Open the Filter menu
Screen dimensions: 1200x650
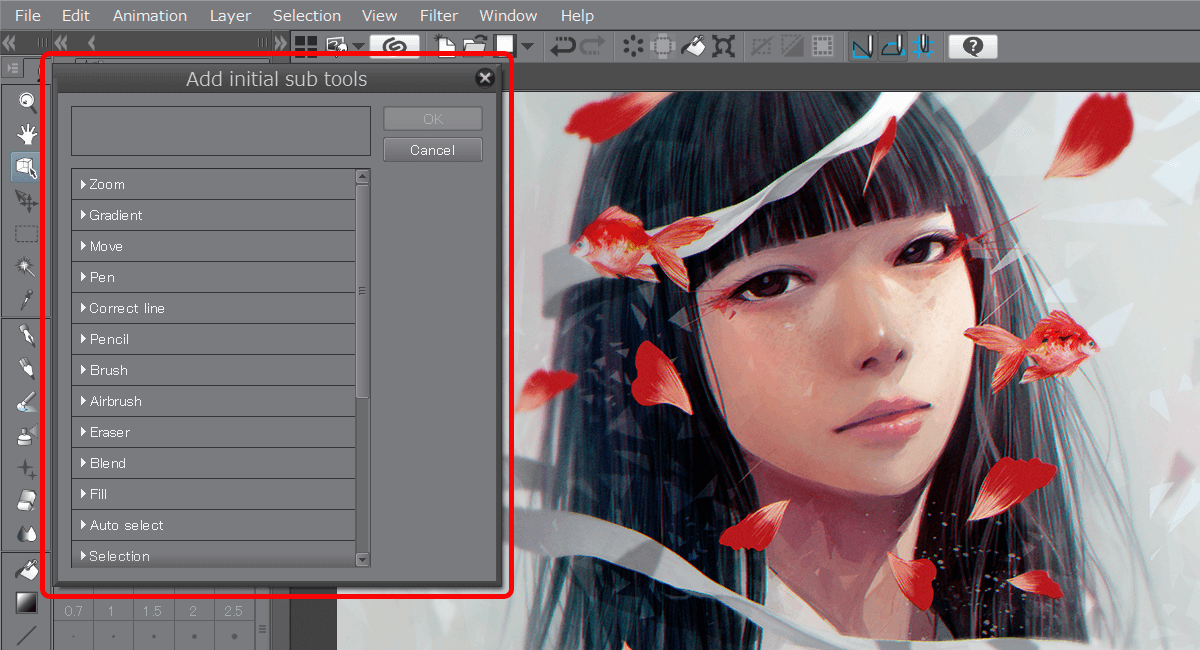coord(439,16)
